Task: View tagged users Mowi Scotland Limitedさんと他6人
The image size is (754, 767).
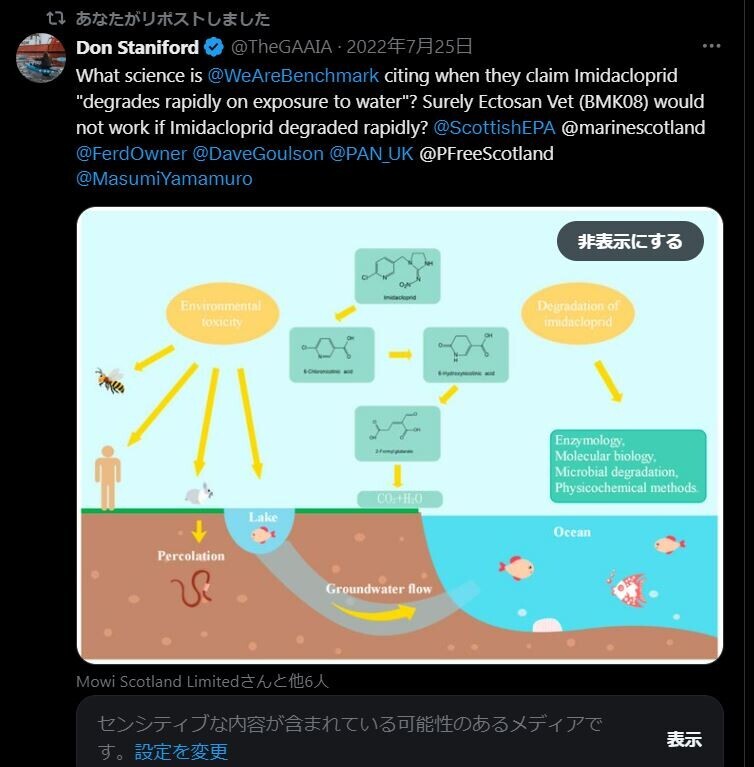Action: (203, 681)
